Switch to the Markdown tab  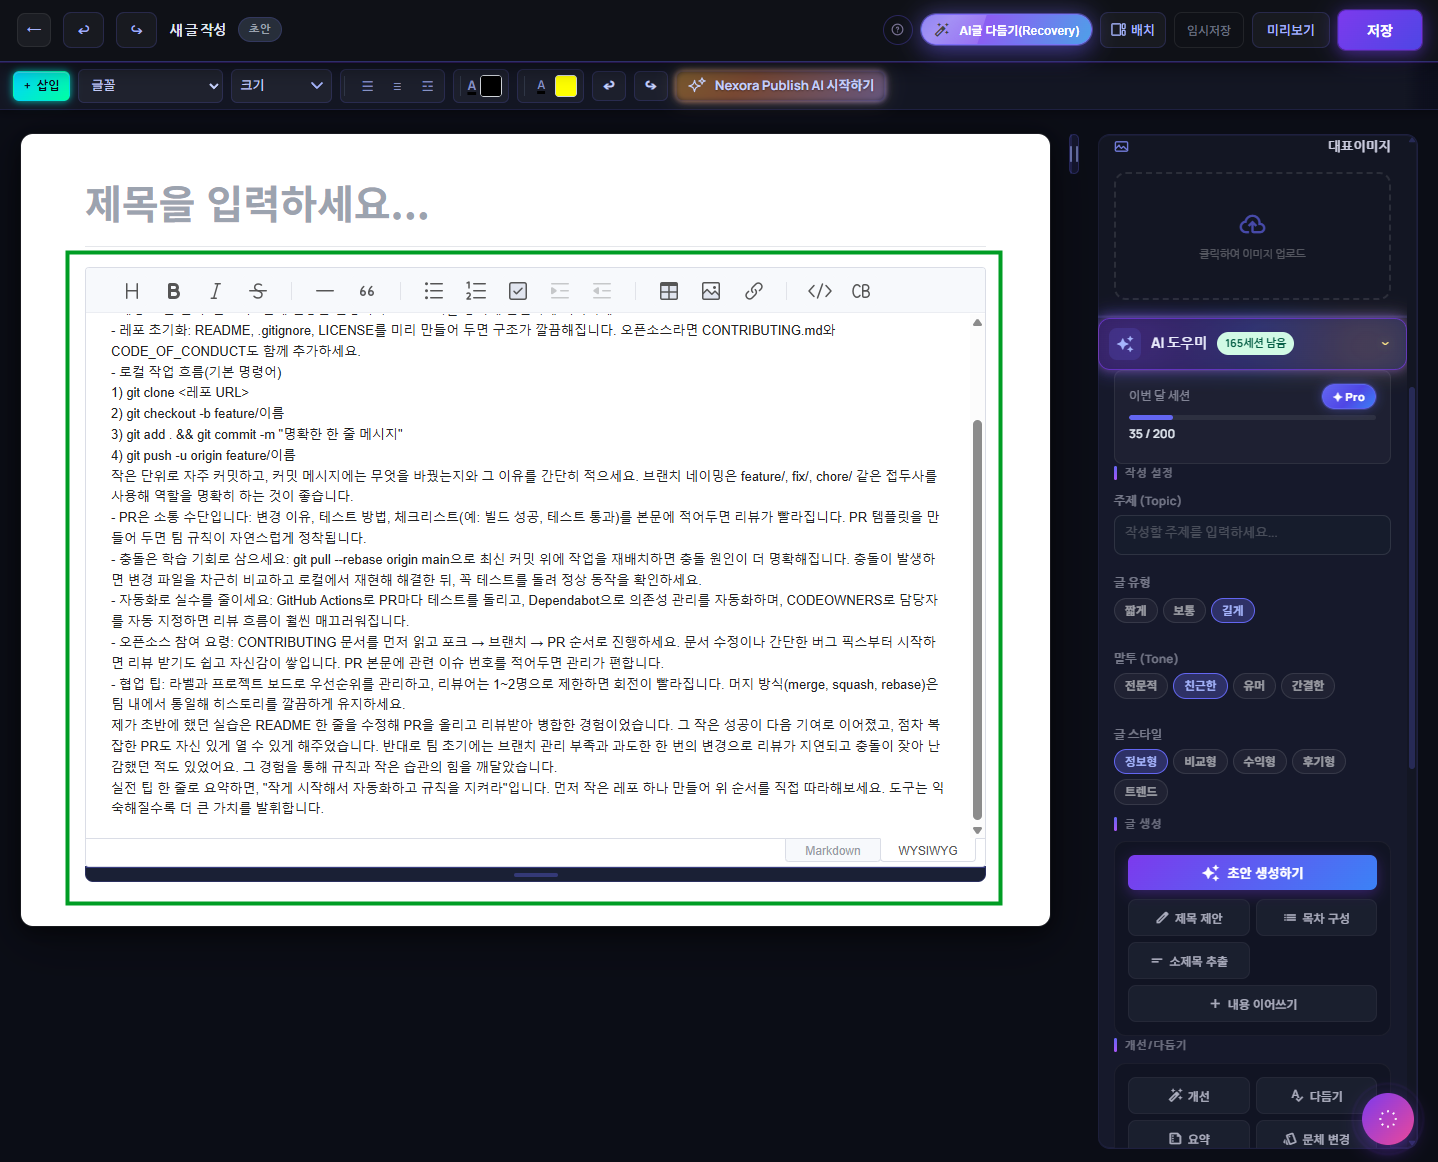[x=832, y=851]
